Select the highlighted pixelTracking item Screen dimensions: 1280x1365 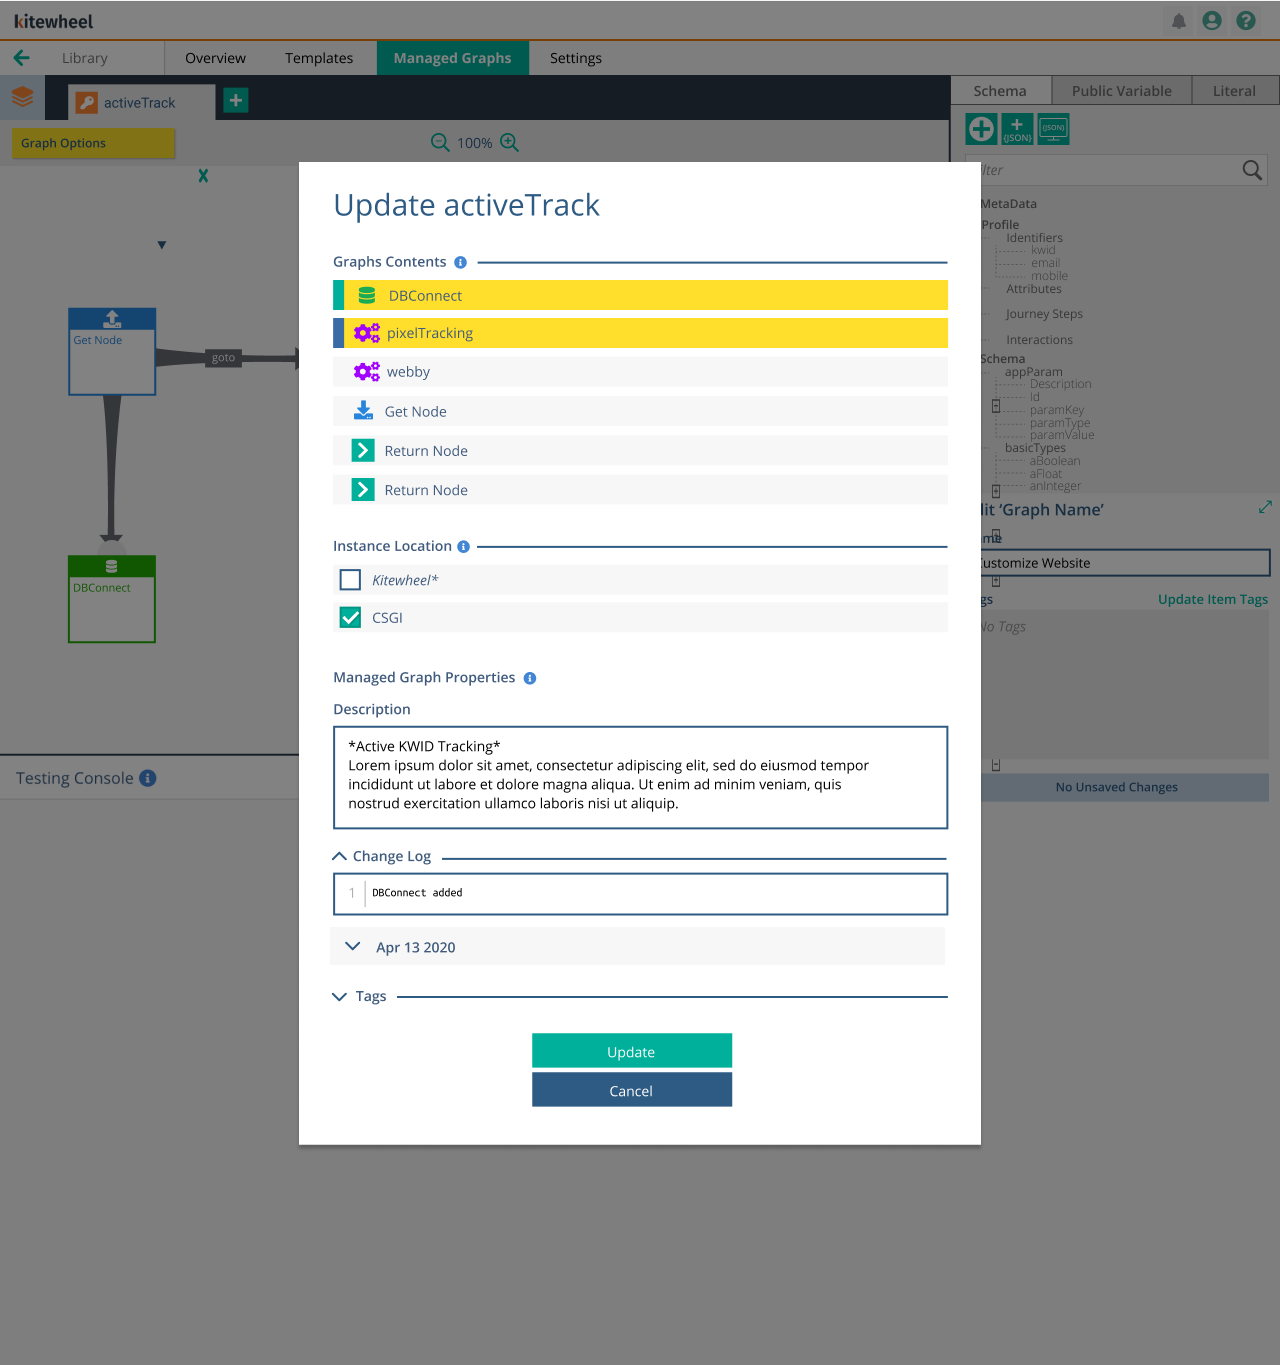pos(640,333)
